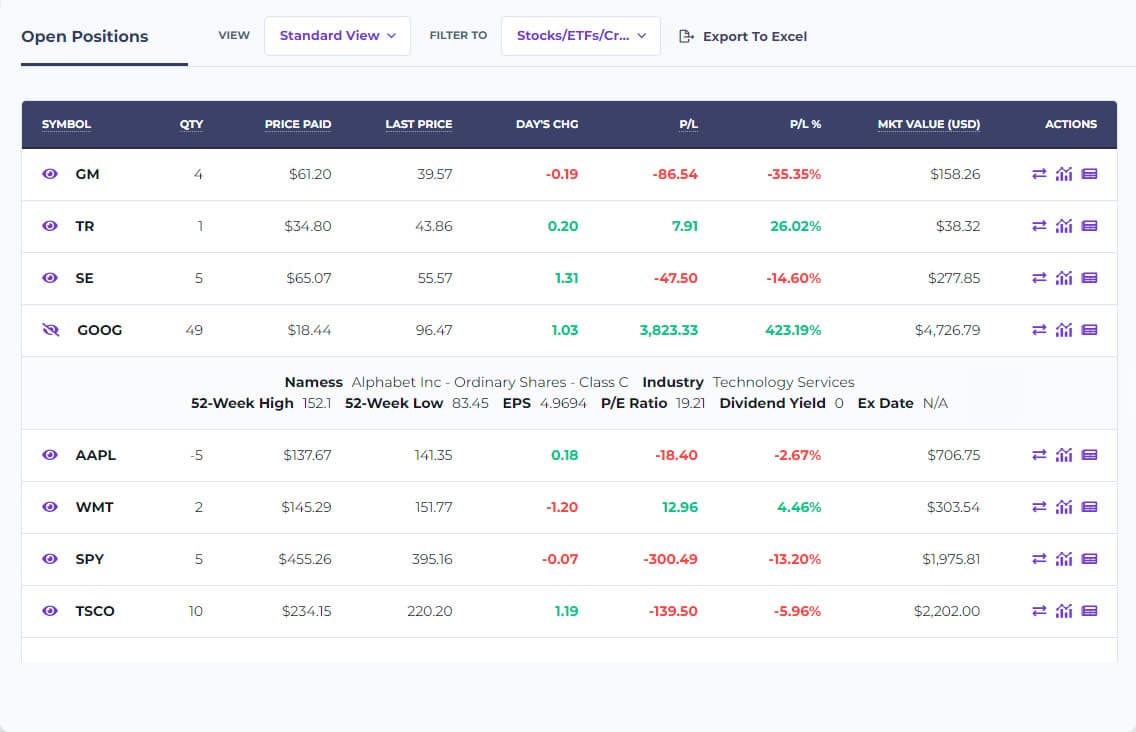Click the $2,202.00 market value
Viewport: 1136px width, 732px height.
[947, 611]
